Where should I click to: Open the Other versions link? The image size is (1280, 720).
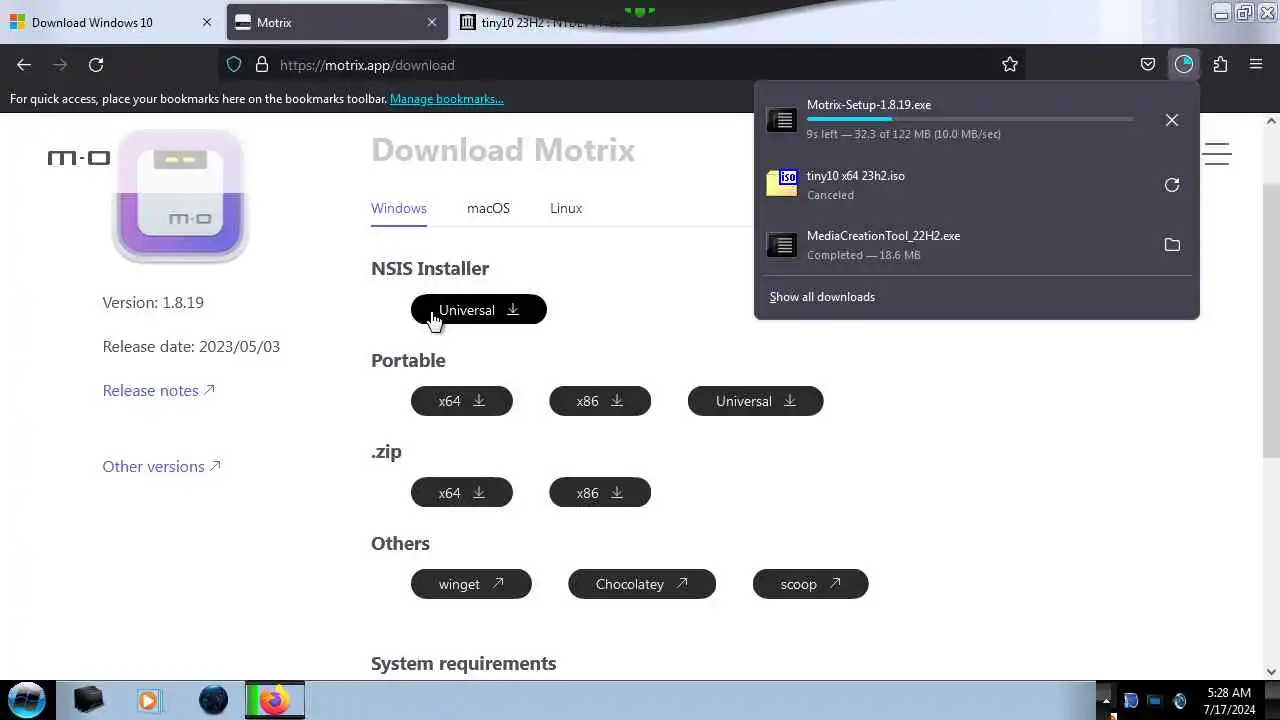[162, 466]
